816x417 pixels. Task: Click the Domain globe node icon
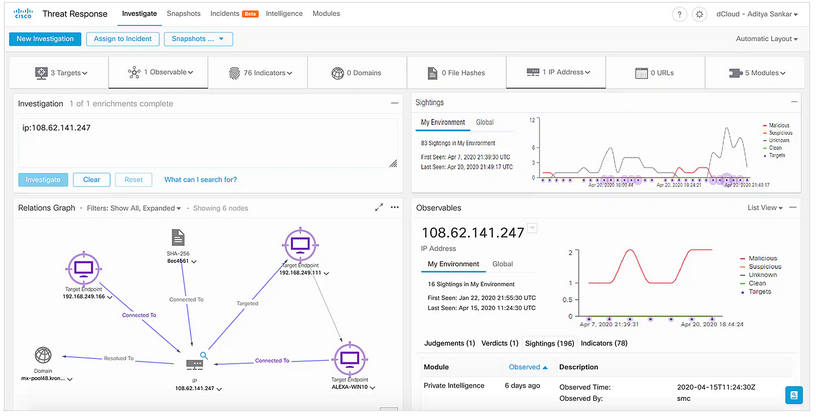[x=43, y=356]
